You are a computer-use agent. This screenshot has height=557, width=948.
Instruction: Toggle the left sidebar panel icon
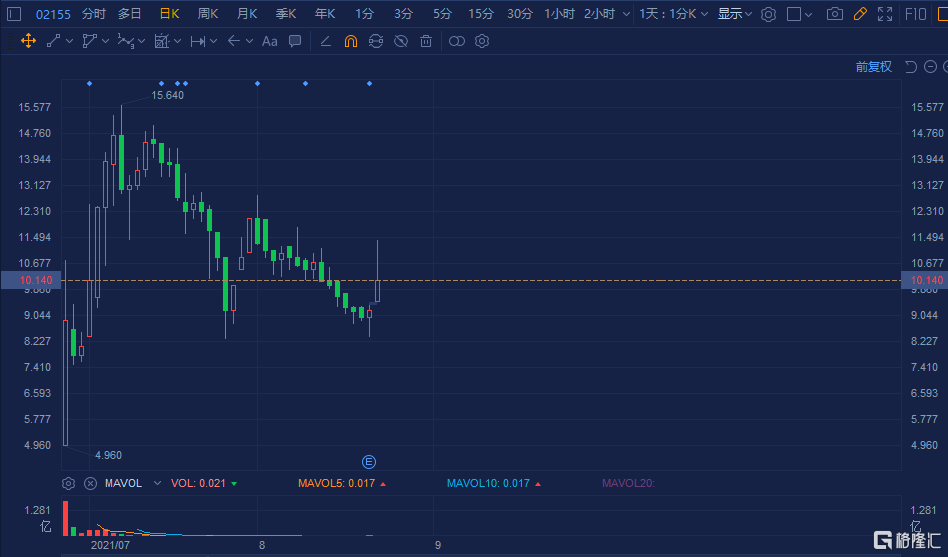(x=15, y=14)
